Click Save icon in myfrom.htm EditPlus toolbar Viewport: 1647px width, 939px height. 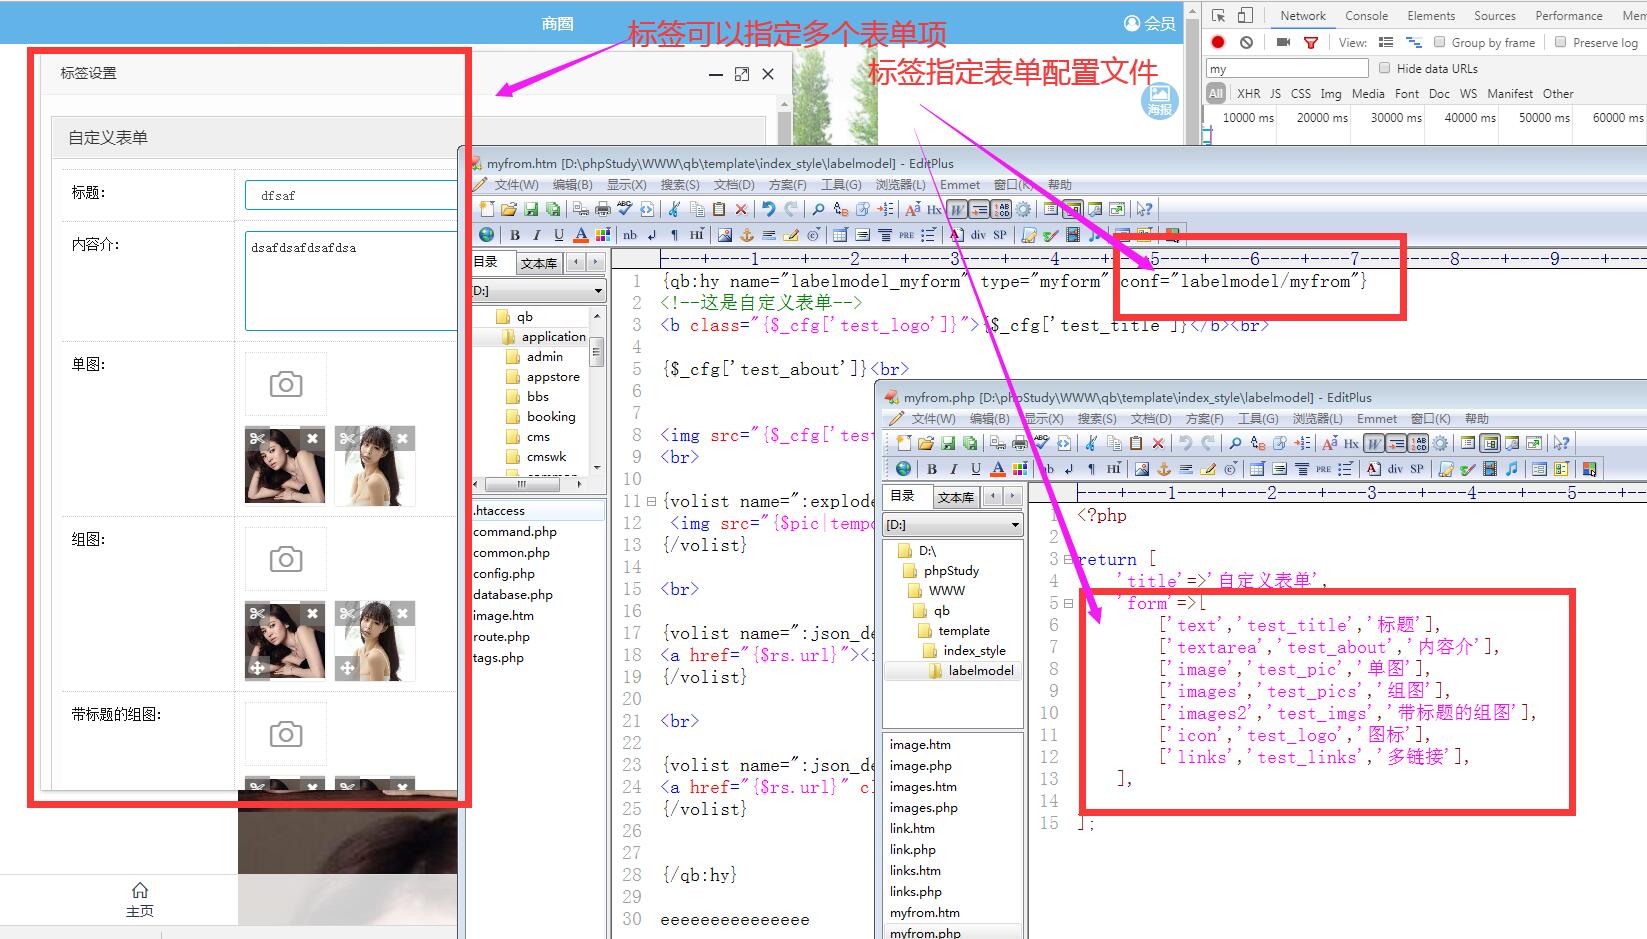pos(531,209)
